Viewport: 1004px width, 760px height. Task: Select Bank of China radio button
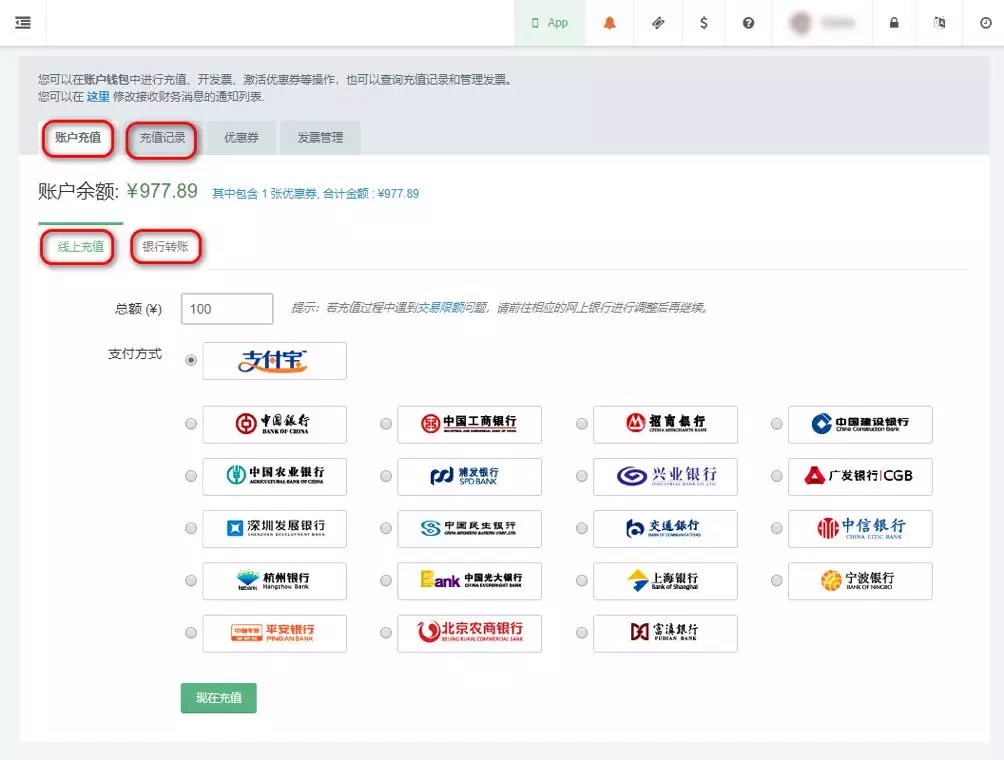[x=191, y=424]
